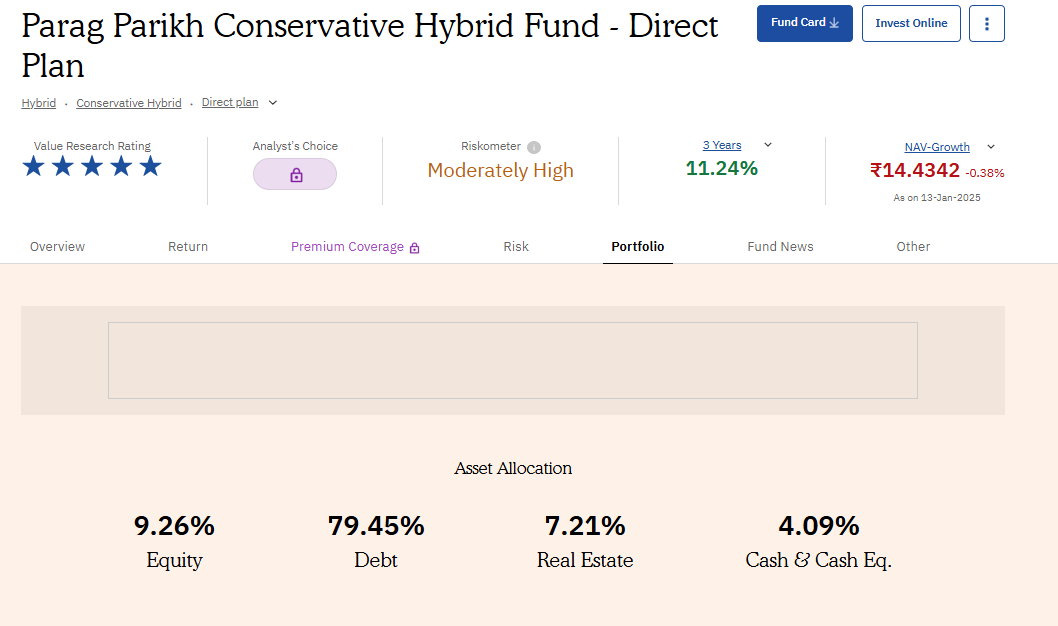The height and width of the screenshot is (626, 1058).
Task: Open the Return tab
Action: click(x=188, y=246)
